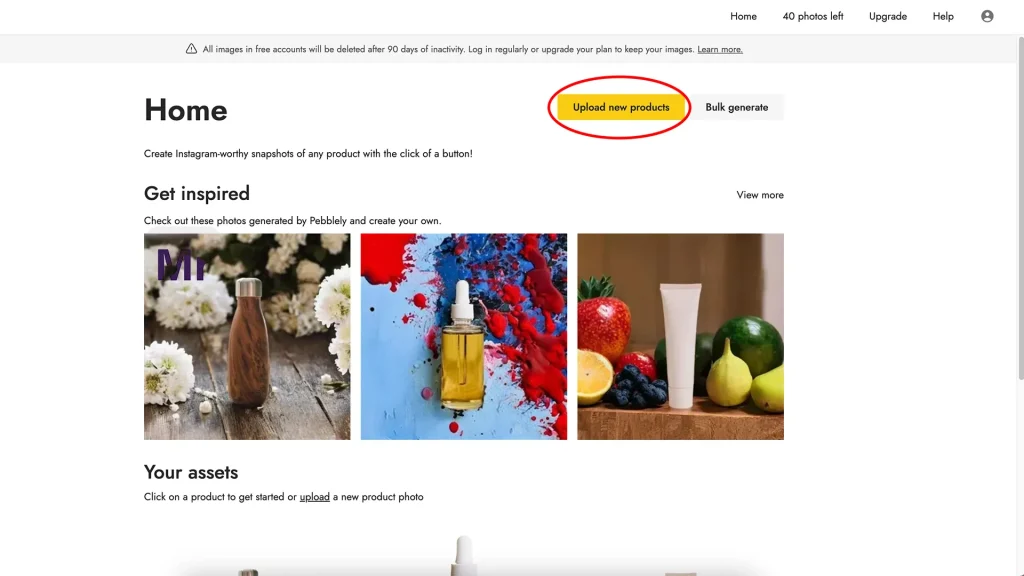Select the bottle cap asset at bottom left

tap(248, 572)
